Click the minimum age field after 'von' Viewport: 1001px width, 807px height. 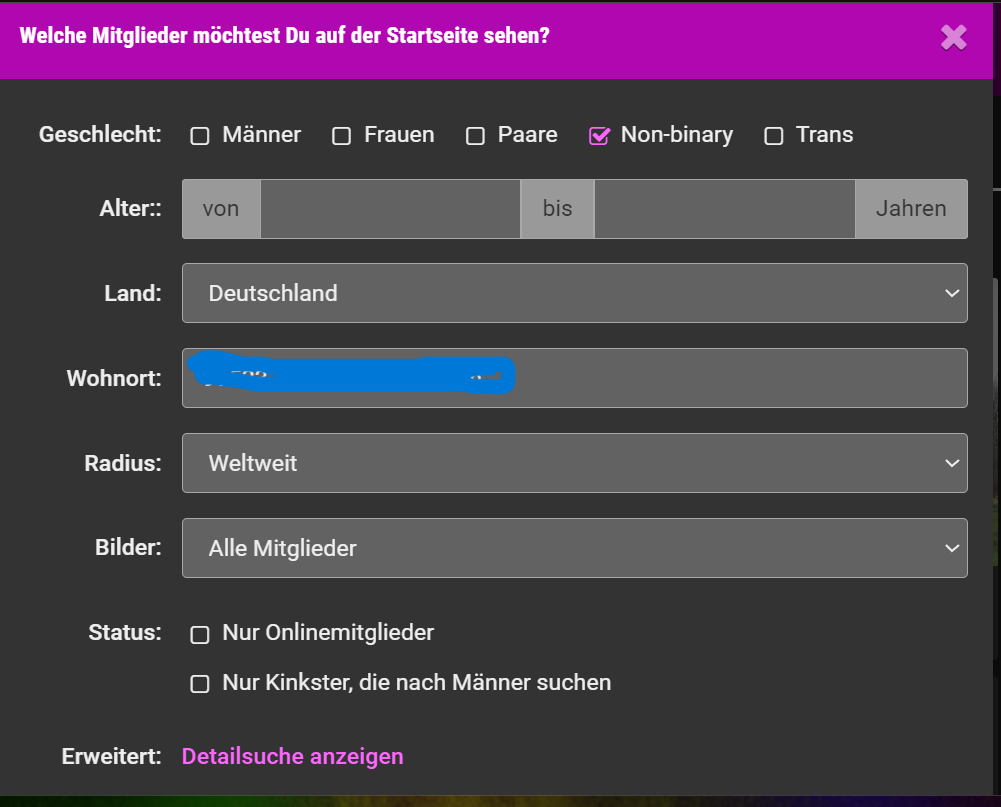click(x=390, y=209)
